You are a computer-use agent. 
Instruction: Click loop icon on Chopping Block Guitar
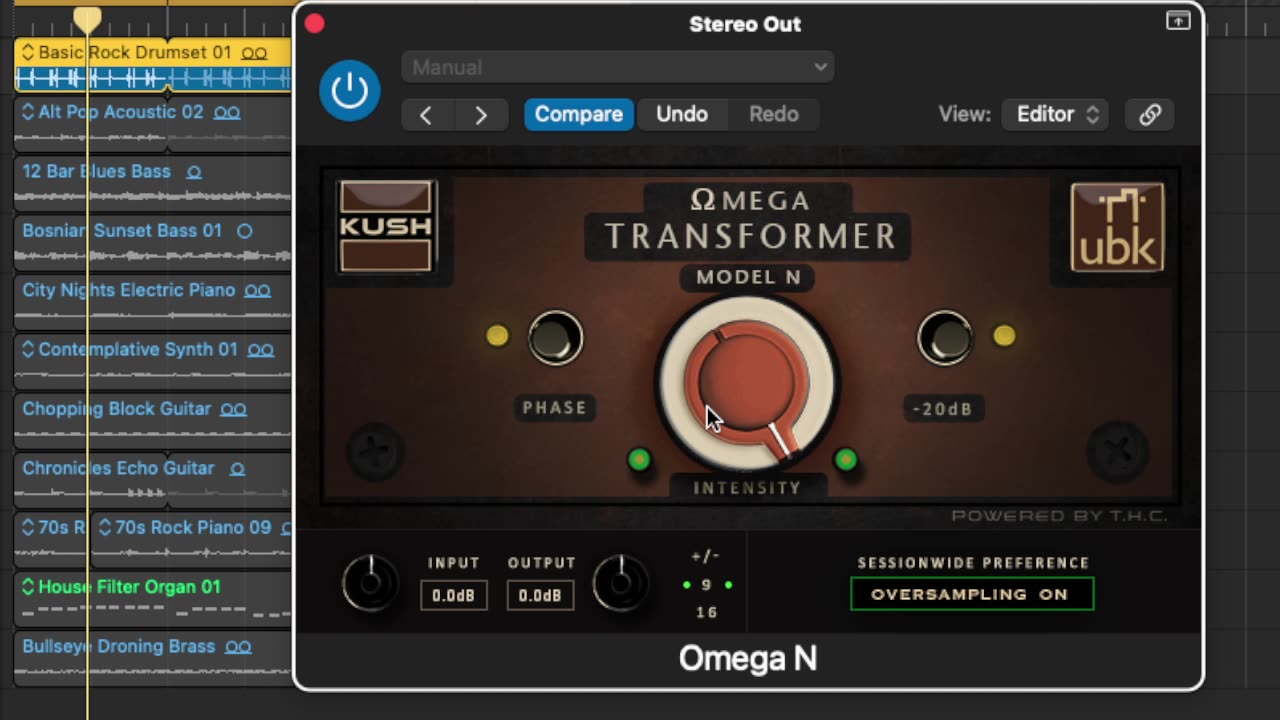(233, 409)
